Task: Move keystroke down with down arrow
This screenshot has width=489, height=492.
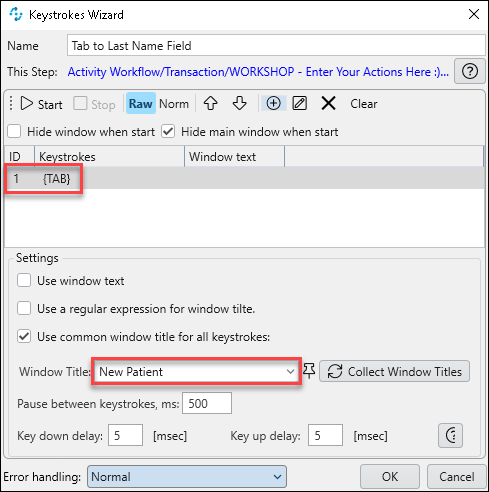Action: coord(240,103)
